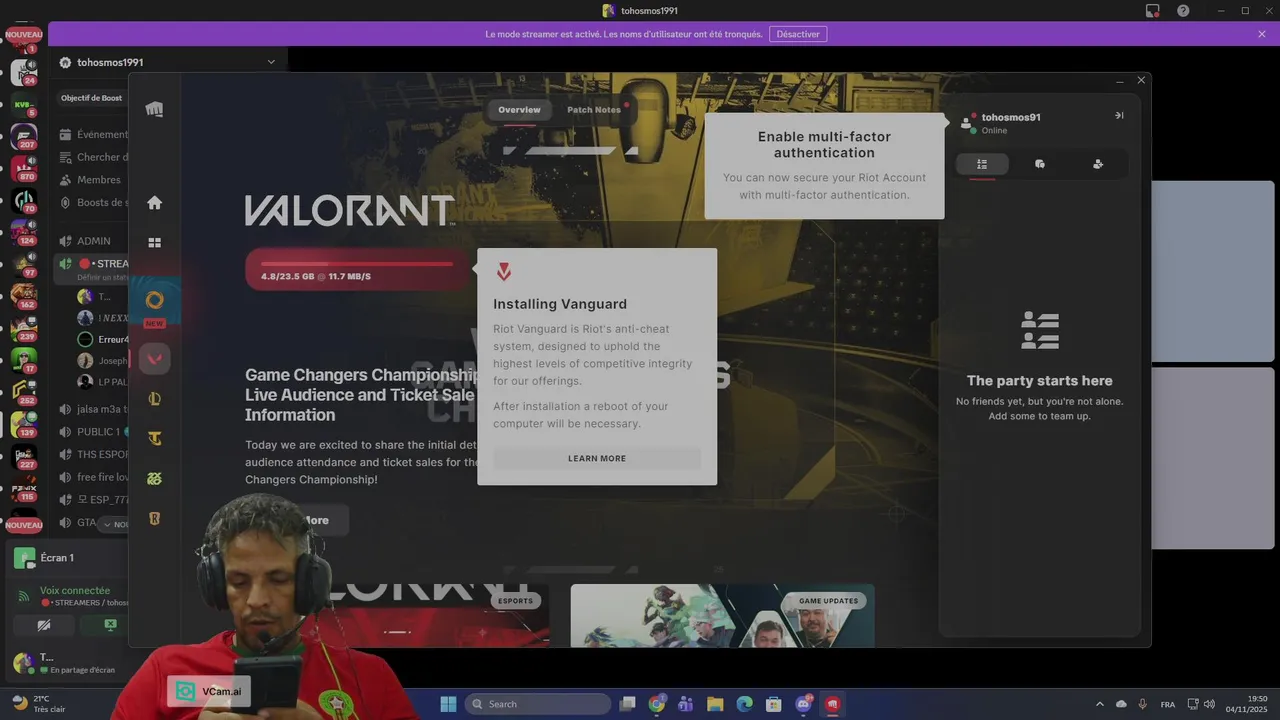Screen dimensions: 1280x720
Task: Show hidden system tray icons
Action: coord(1100,704)
